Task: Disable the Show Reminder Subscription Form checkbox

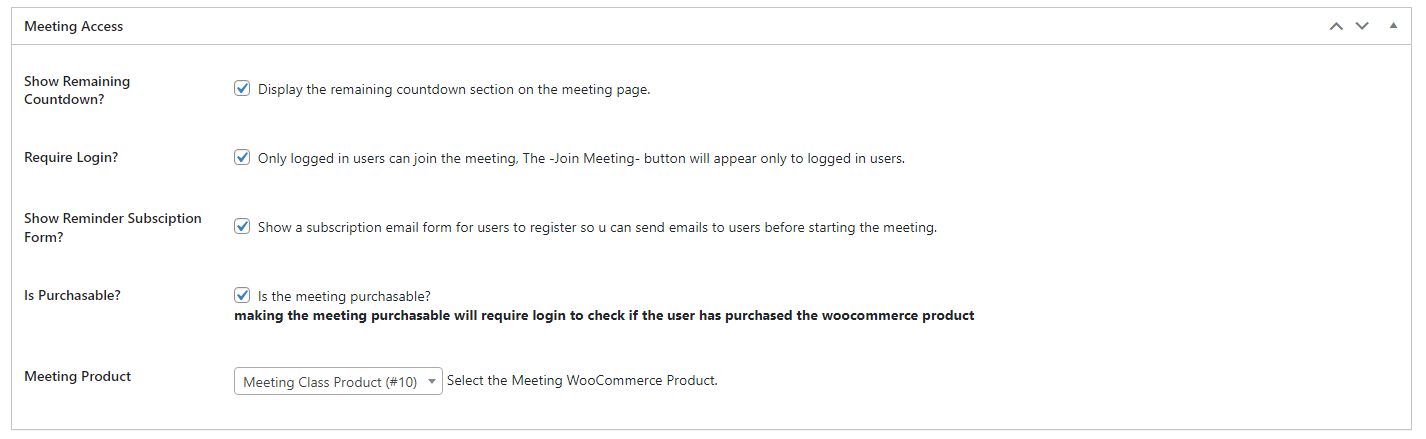Action: pyautogui.click(x=242, y=226)
